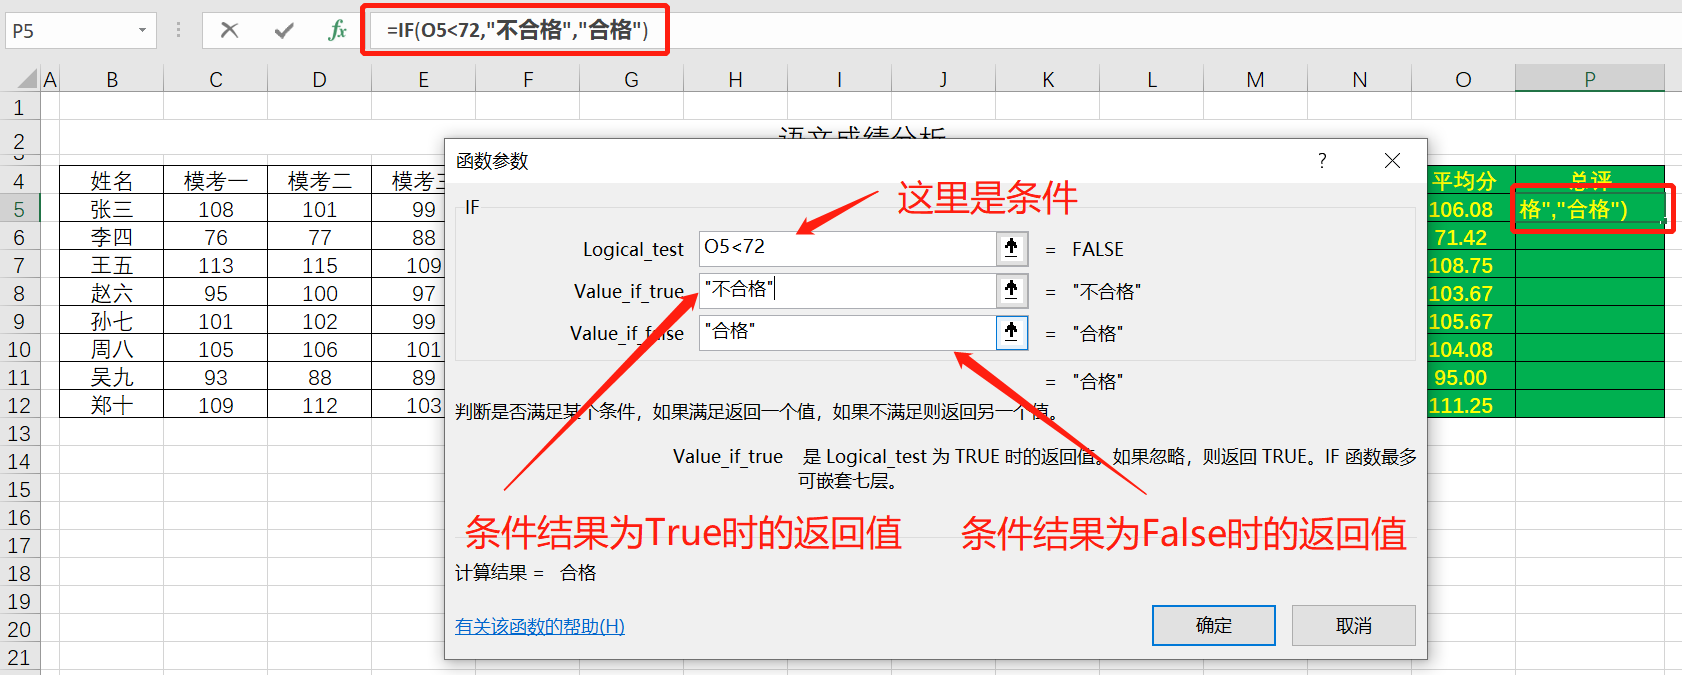Select row 5 header
Screen dimensions: 1682x675
(19, 209)
